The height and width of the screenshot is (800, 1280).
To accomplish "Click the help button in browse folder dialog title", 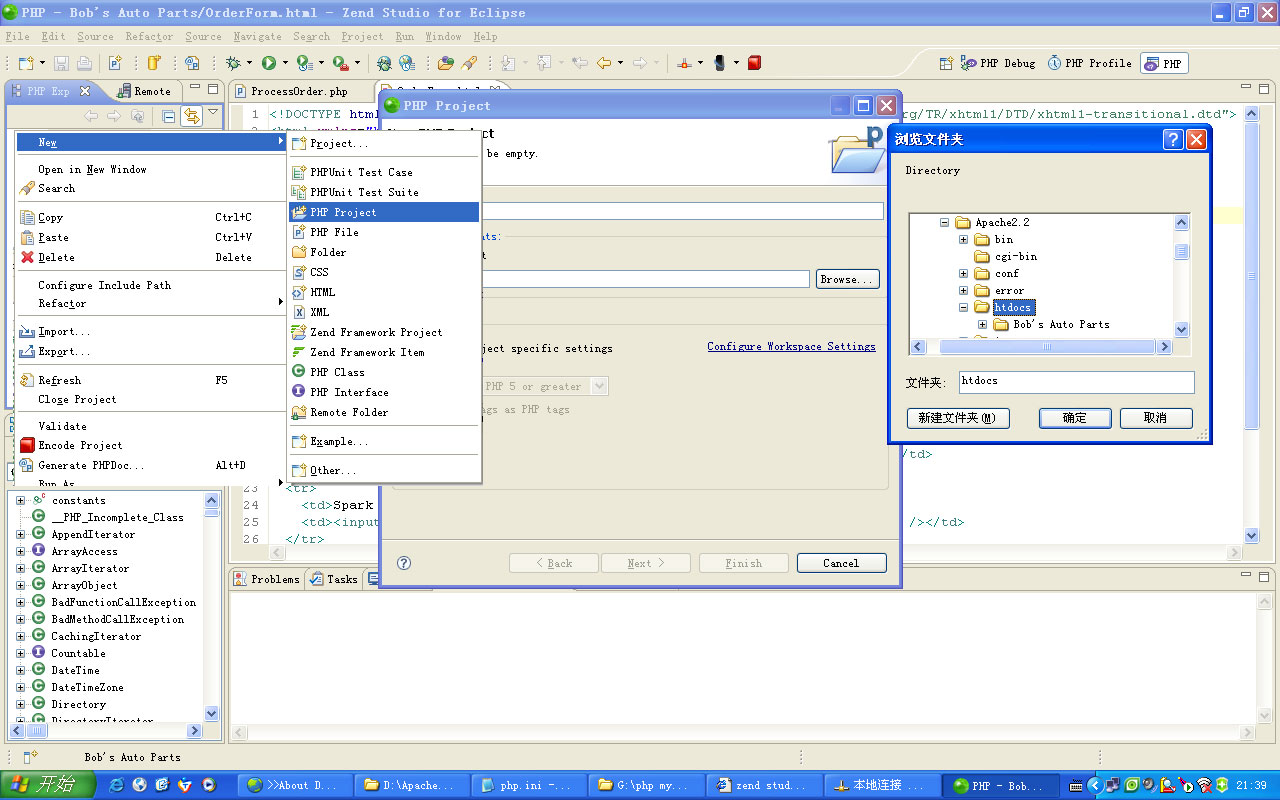I will 1174,139.
